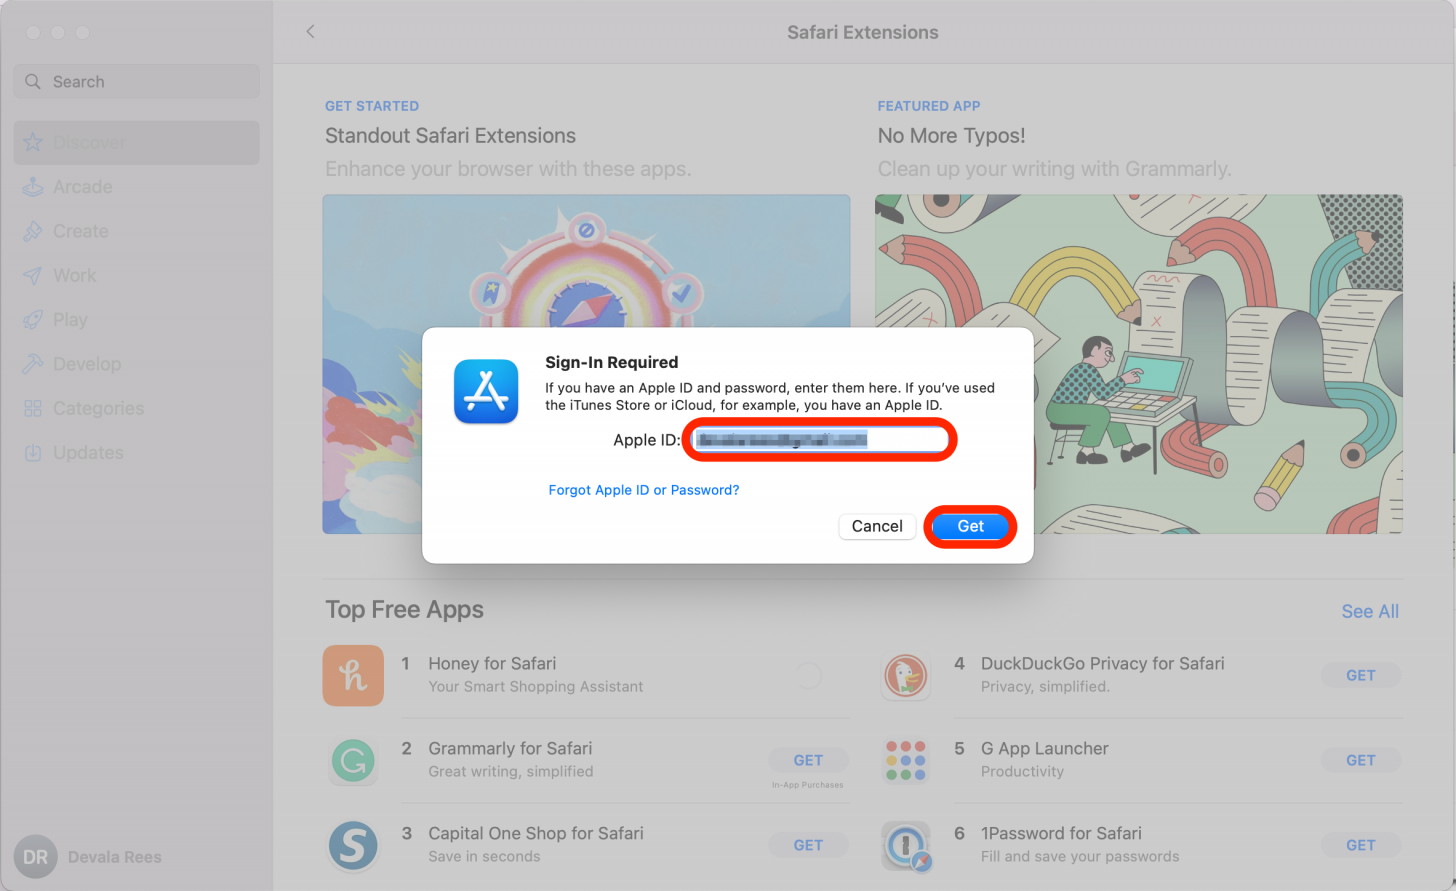1456x891 pixels.
Task: Get 1Password for Safari
Action: click(x=1361, y=845)
